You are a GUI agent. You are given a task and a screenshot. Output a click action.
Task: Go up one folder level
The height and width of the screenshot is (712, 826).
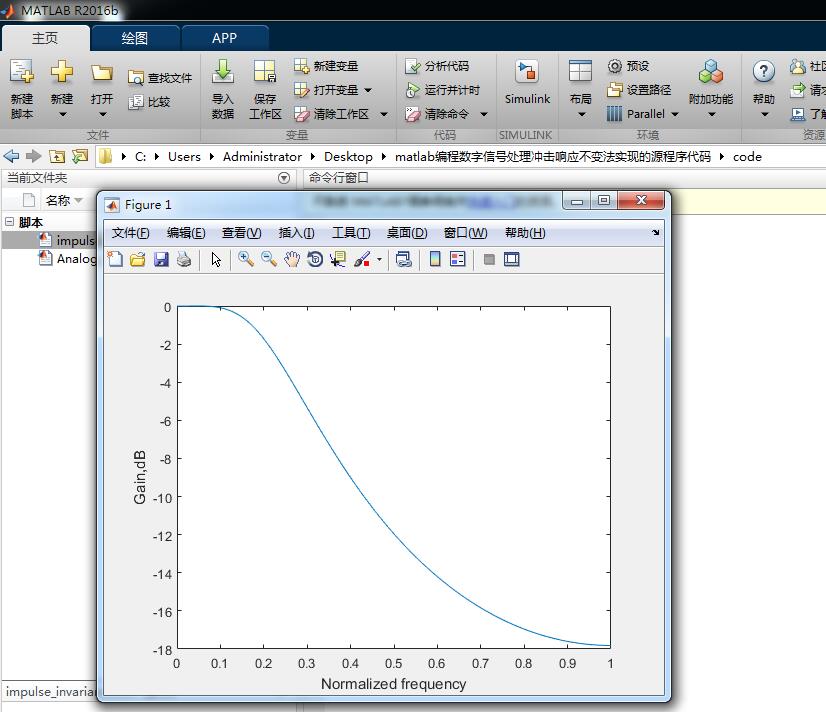57,156
